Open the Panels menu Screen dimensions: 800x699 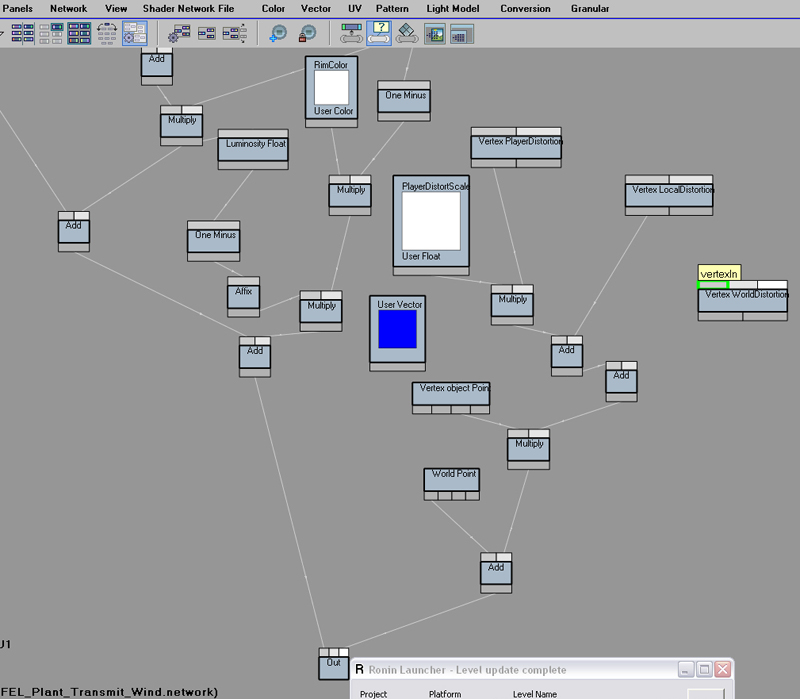coord(17,9)
